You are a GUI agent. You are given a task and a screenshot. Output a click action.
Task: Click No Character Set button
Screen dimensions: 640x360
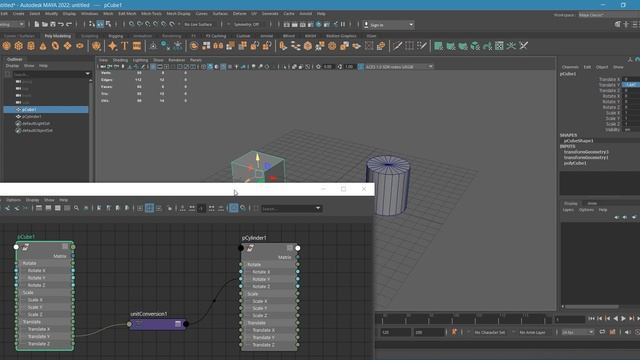pyautogui.click(x=490, y=332)
